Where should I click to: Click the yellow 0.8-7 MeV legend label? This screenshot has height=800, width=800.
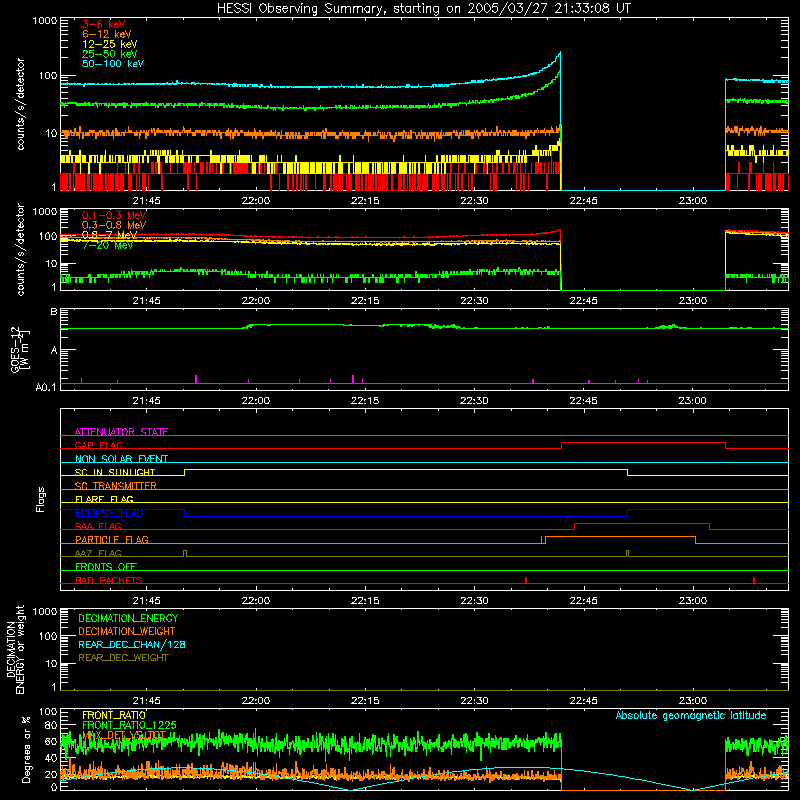pyautogui.click(x=110, y=235)
